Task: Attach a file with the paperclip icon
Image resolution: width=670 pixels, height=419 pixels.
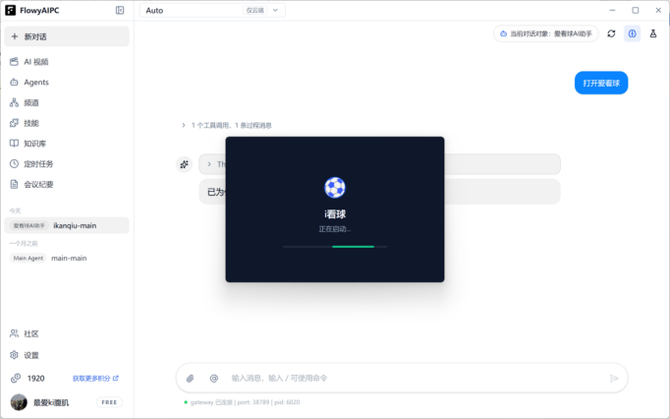Action: (x=190, y=378)
